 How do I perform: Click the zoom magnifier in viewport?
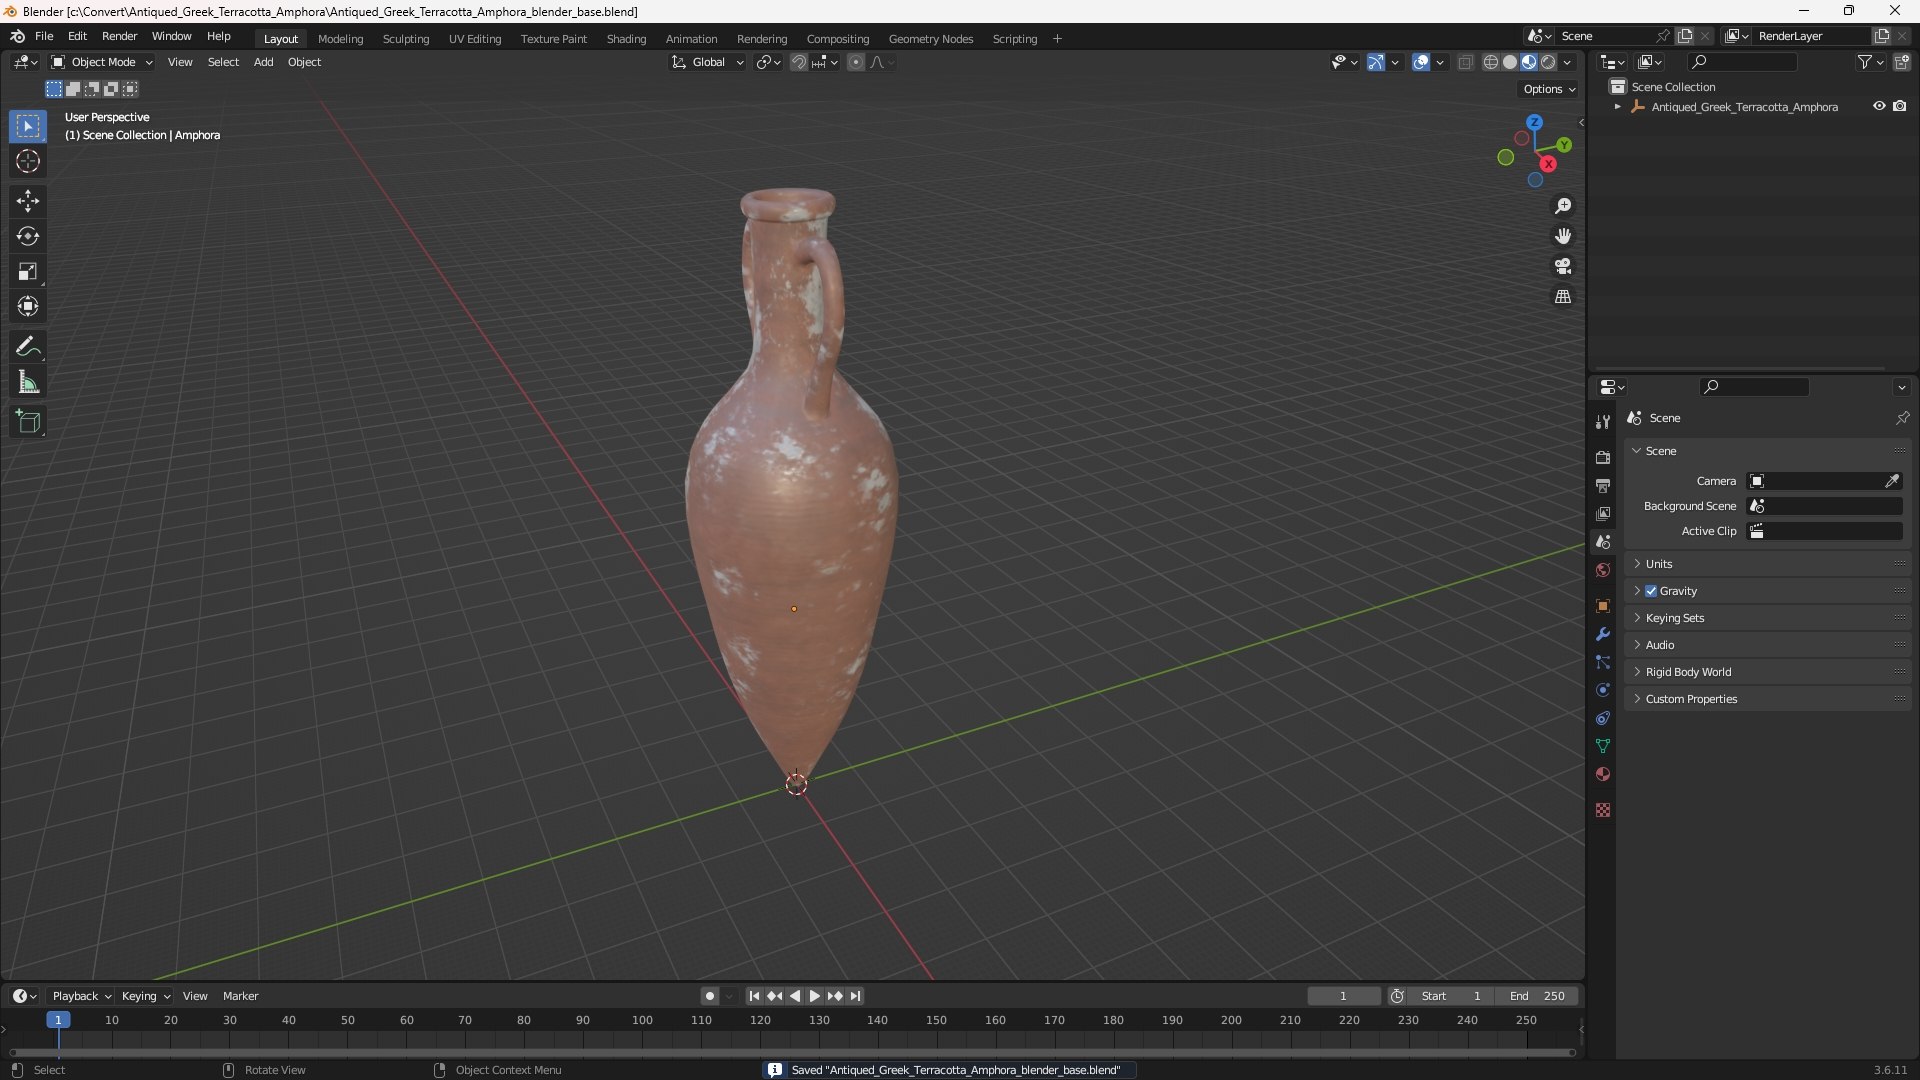tap(1563, 206)
